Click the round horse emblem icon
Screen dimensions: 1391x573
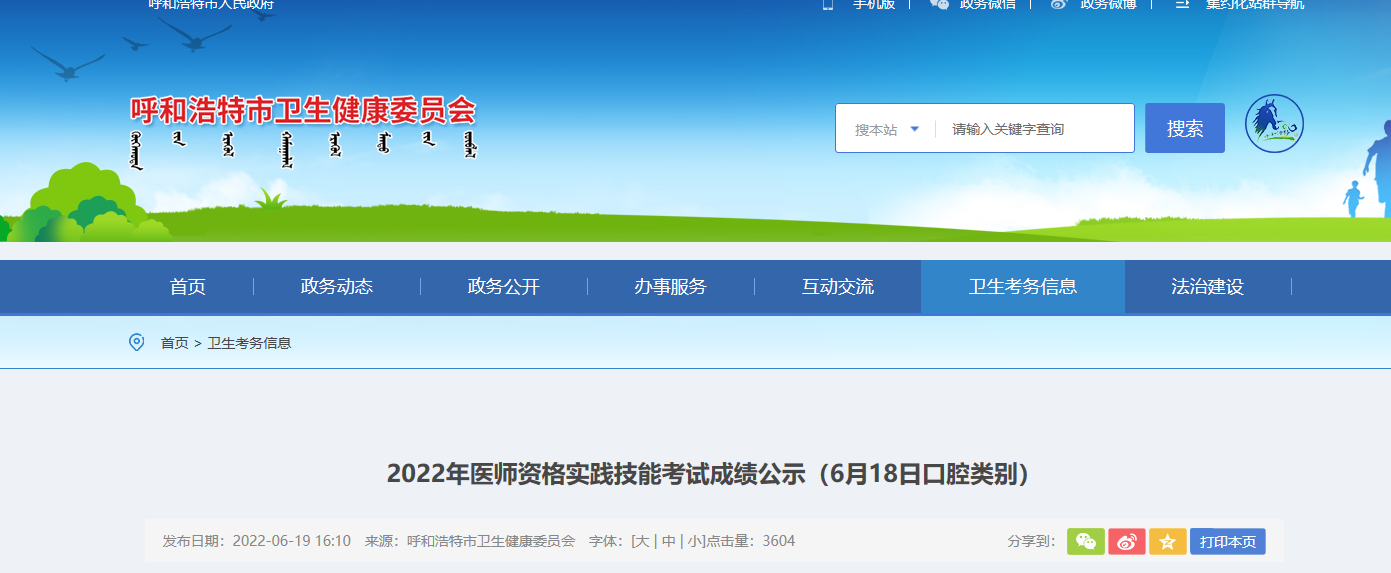point(1274,124)
